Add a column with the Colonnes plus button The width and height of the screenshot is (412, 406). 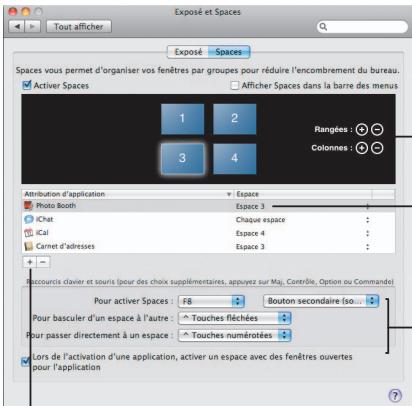point(362,148)
